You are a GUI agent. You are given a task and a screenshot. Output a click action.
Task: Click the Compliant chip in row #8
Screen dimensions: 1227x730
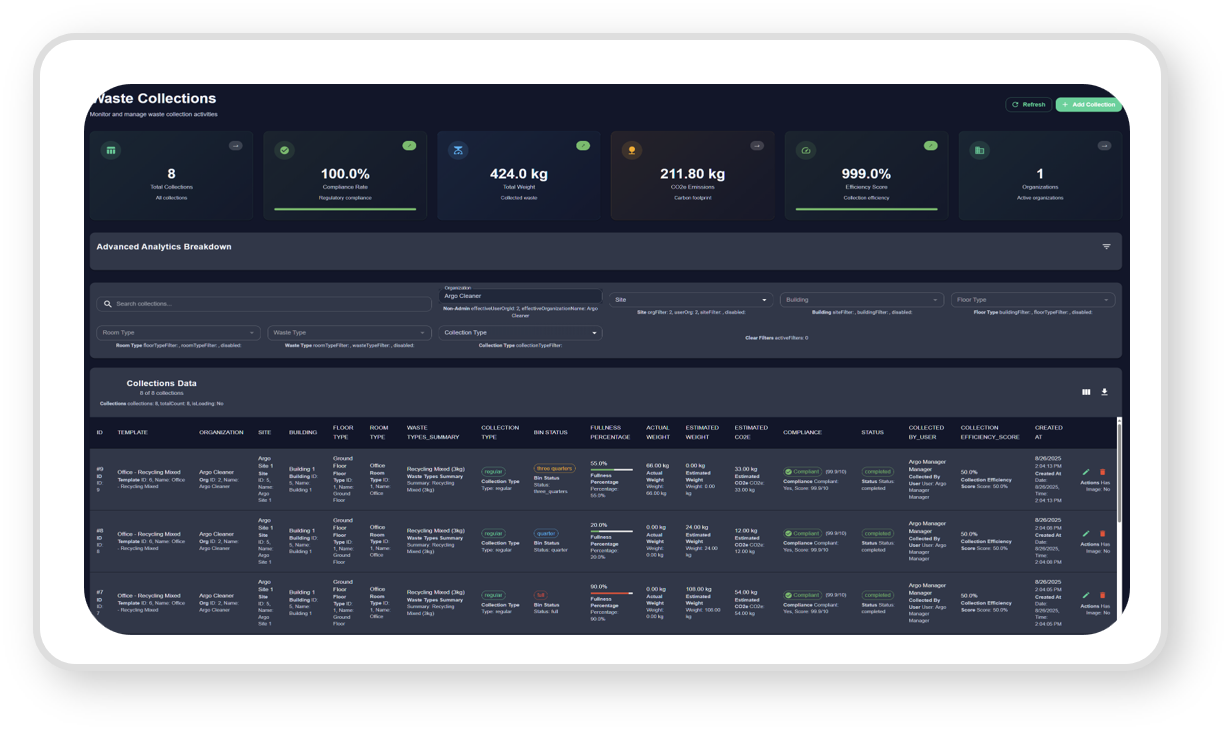pyautogui.click(x=802, y=533)
